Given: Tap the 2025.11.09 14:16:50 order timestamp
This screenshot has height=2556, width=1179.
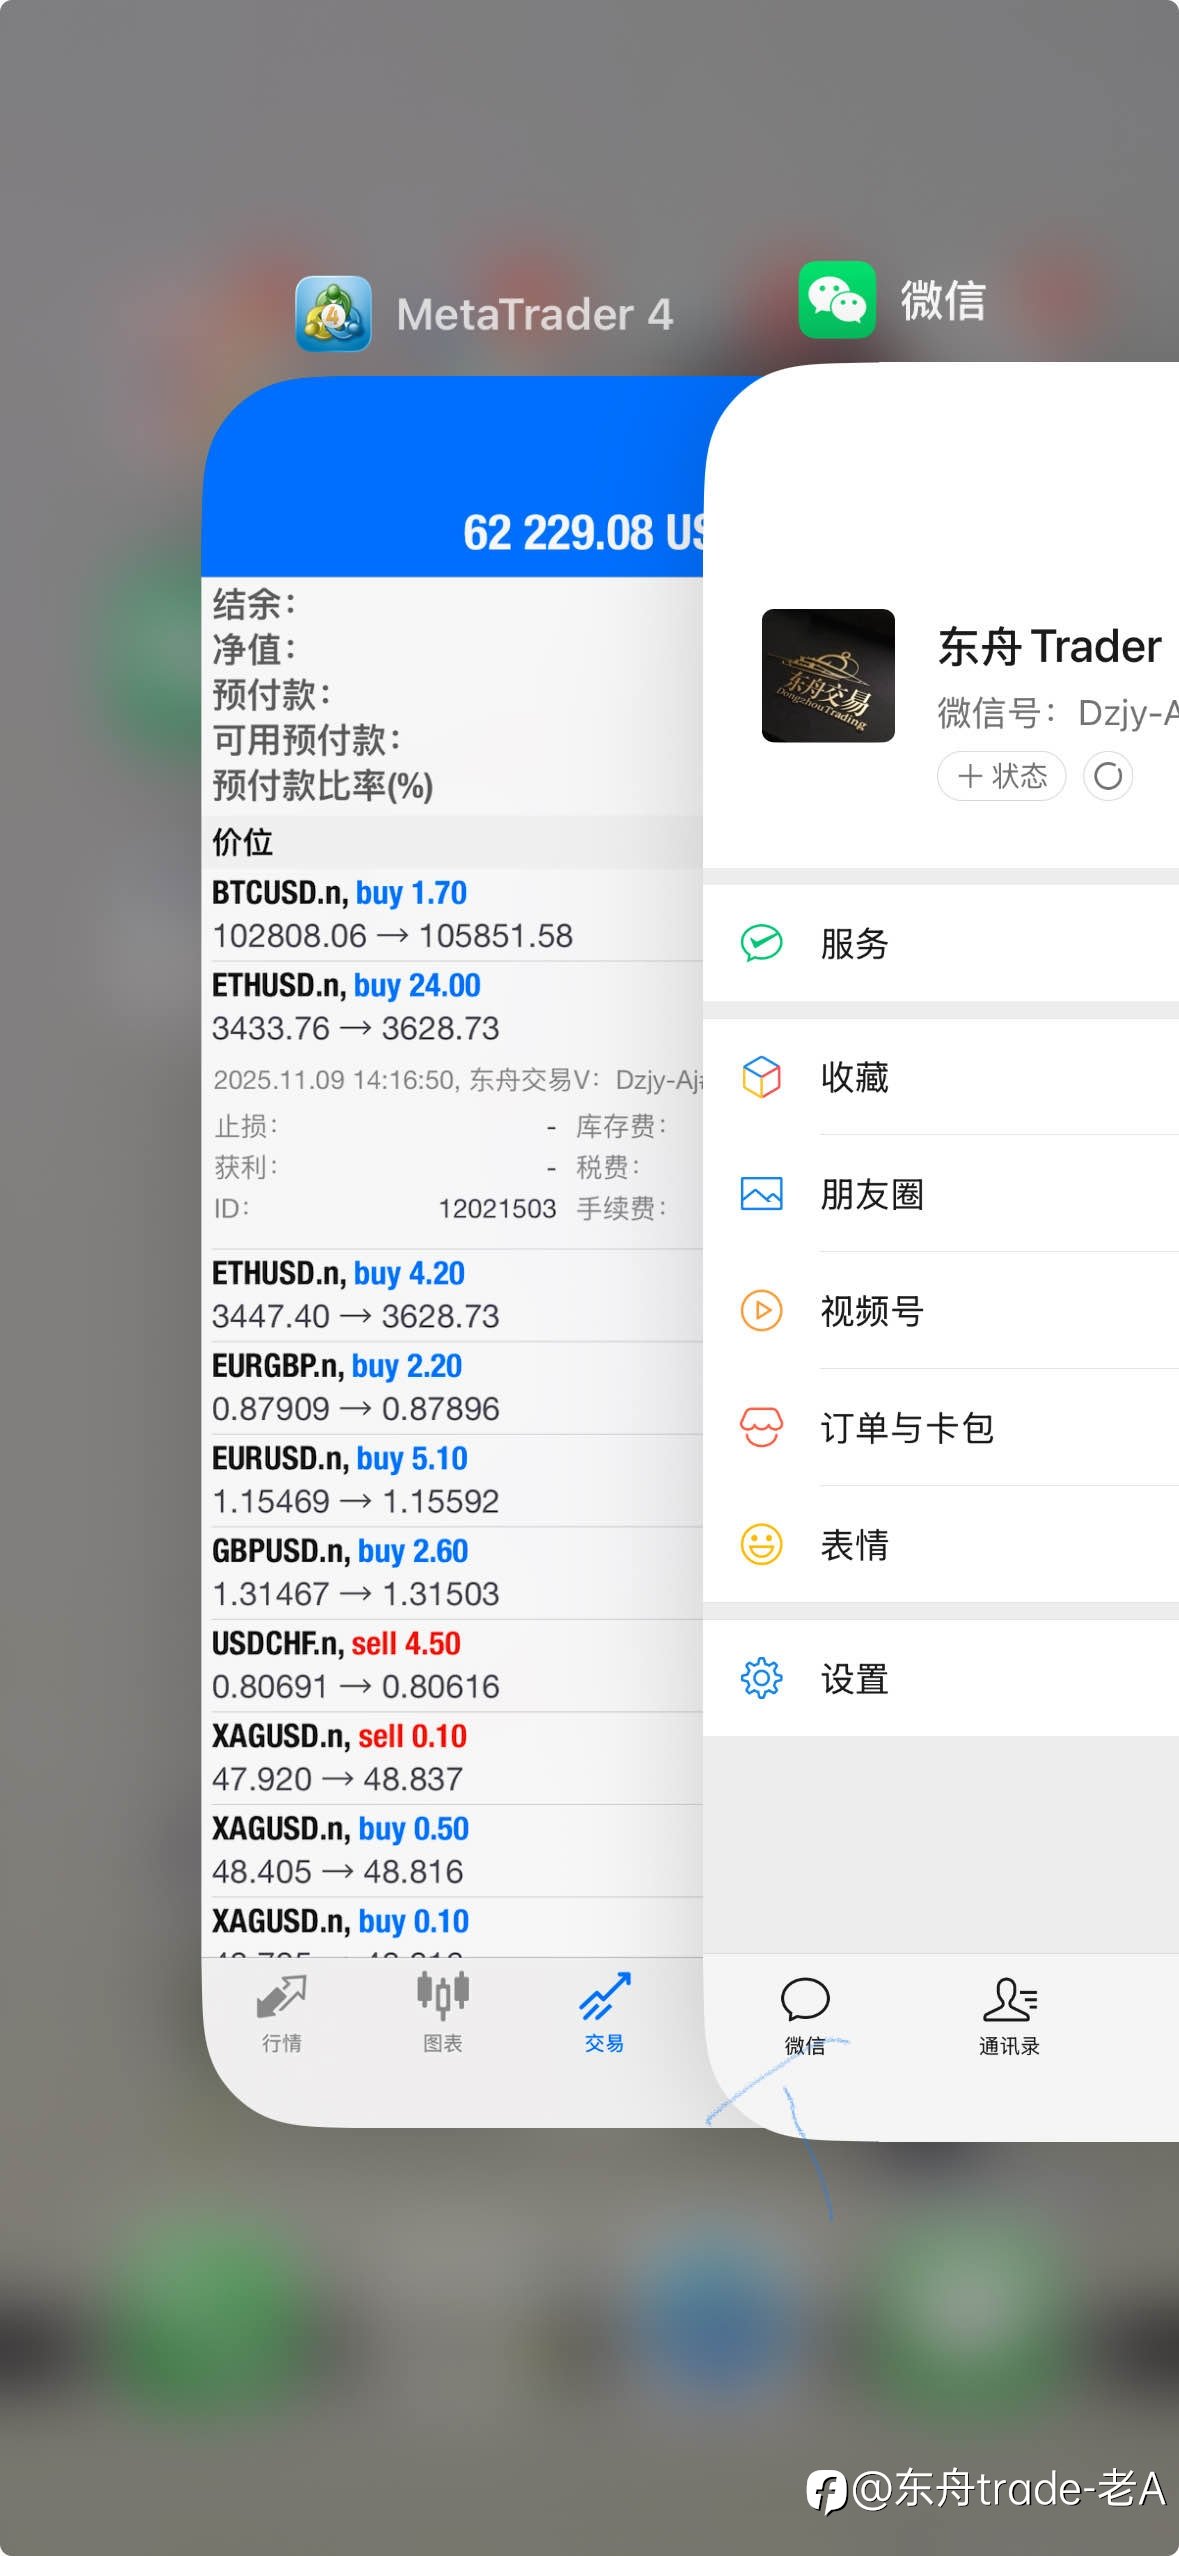Looking at the screenshot, I should (335, 1080).
